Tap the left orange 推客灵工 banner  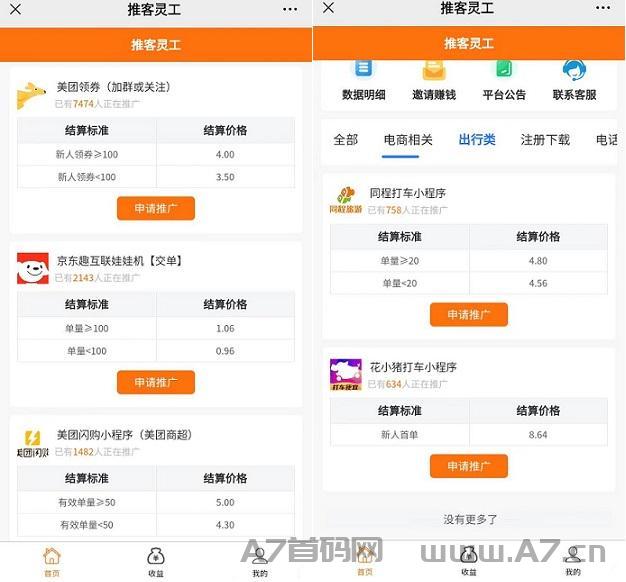(x=156, y=45)
